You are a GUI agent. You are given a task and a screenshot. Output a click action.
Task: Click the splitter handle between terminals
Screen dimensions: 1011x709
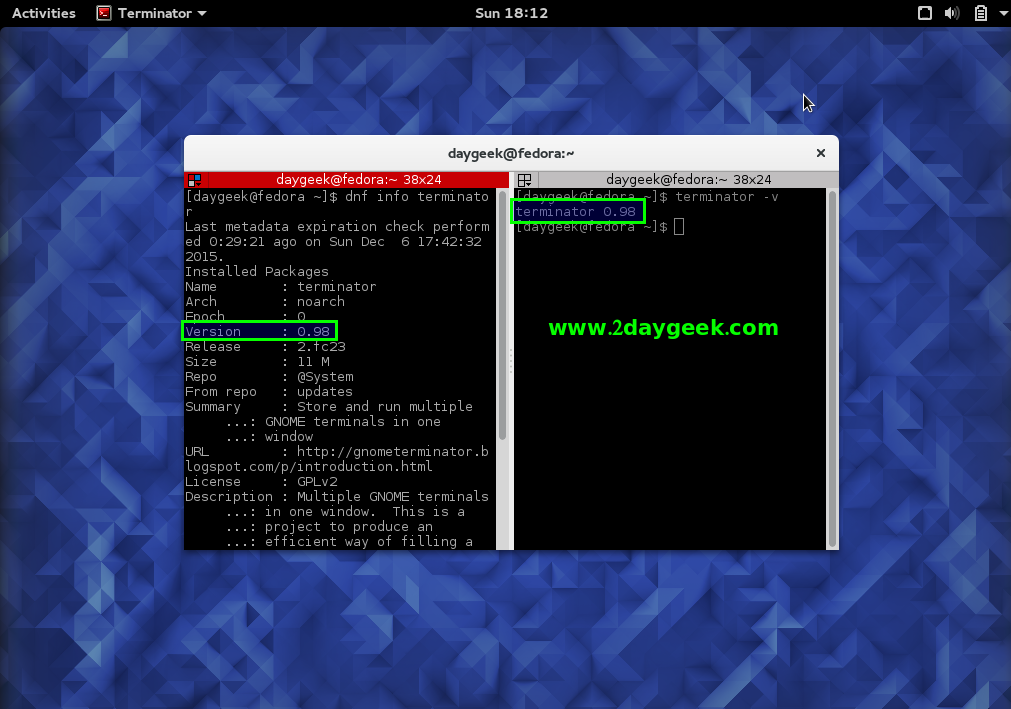511,360
